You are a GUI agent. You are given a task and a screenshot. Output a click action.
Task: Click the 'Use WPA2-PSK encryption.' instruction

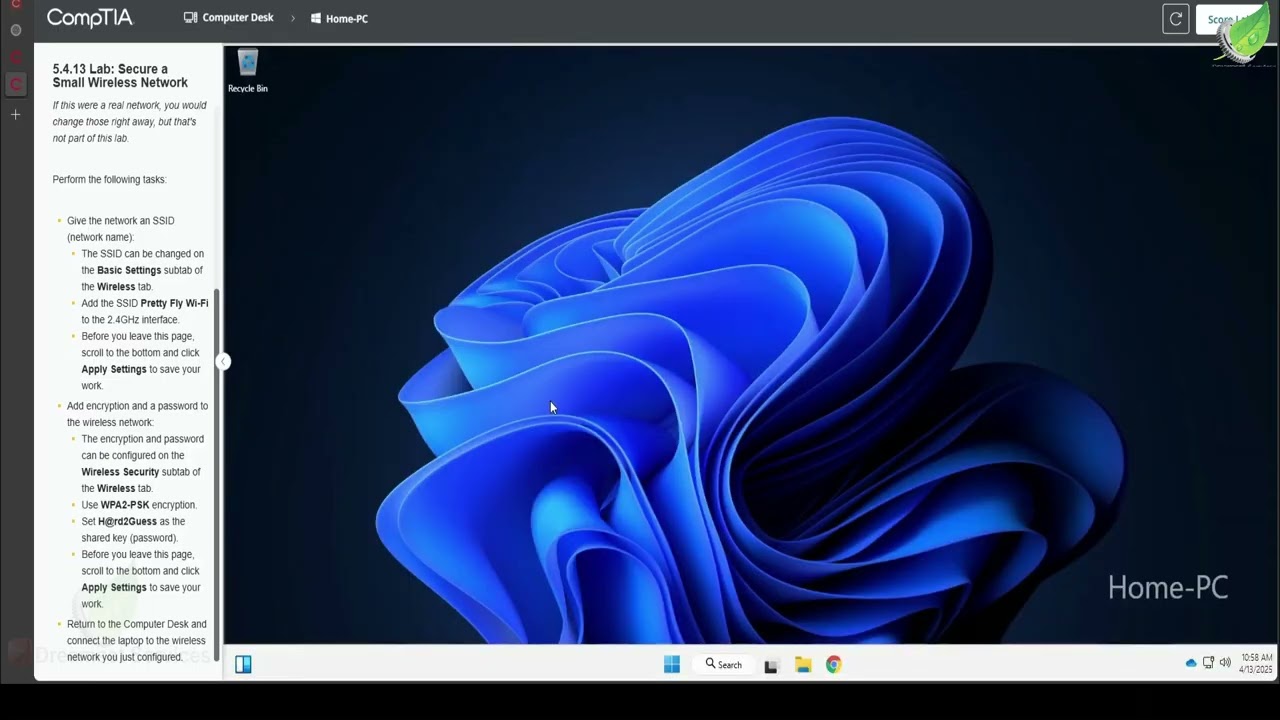139,505
